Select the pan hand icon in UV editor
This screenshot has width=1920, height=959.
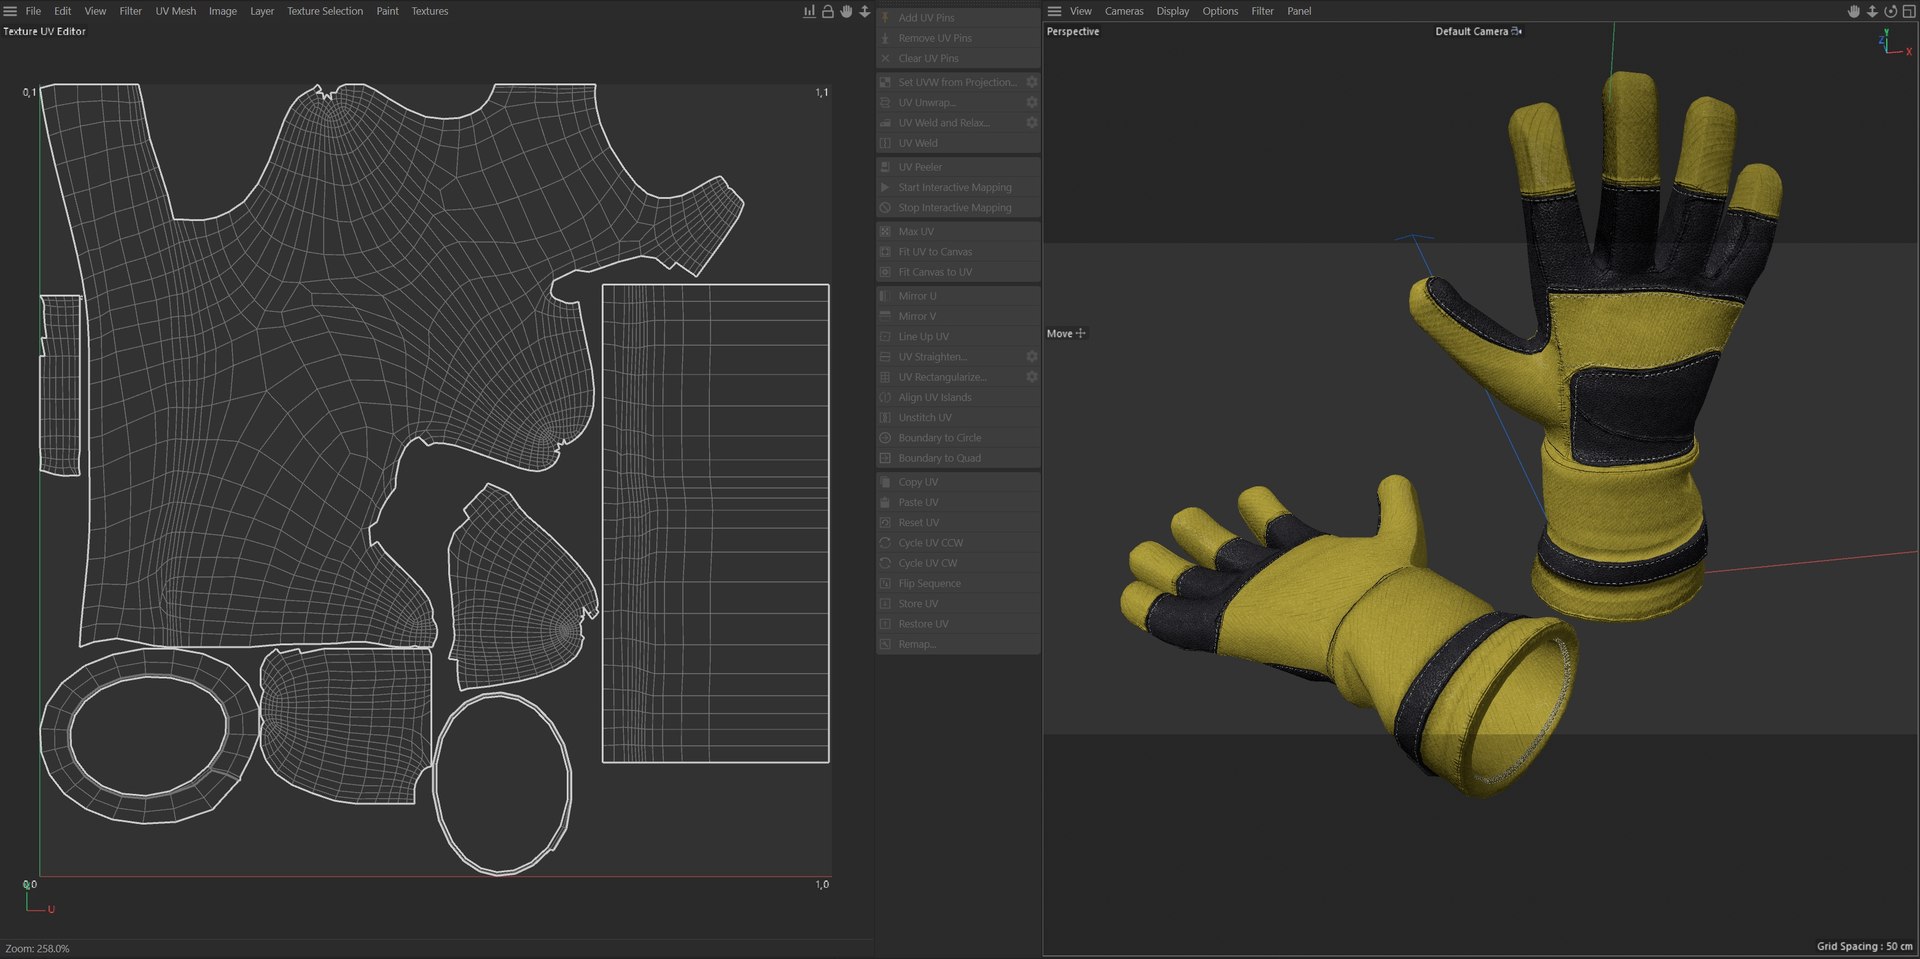pyautogui.click(x=846, y=11)
